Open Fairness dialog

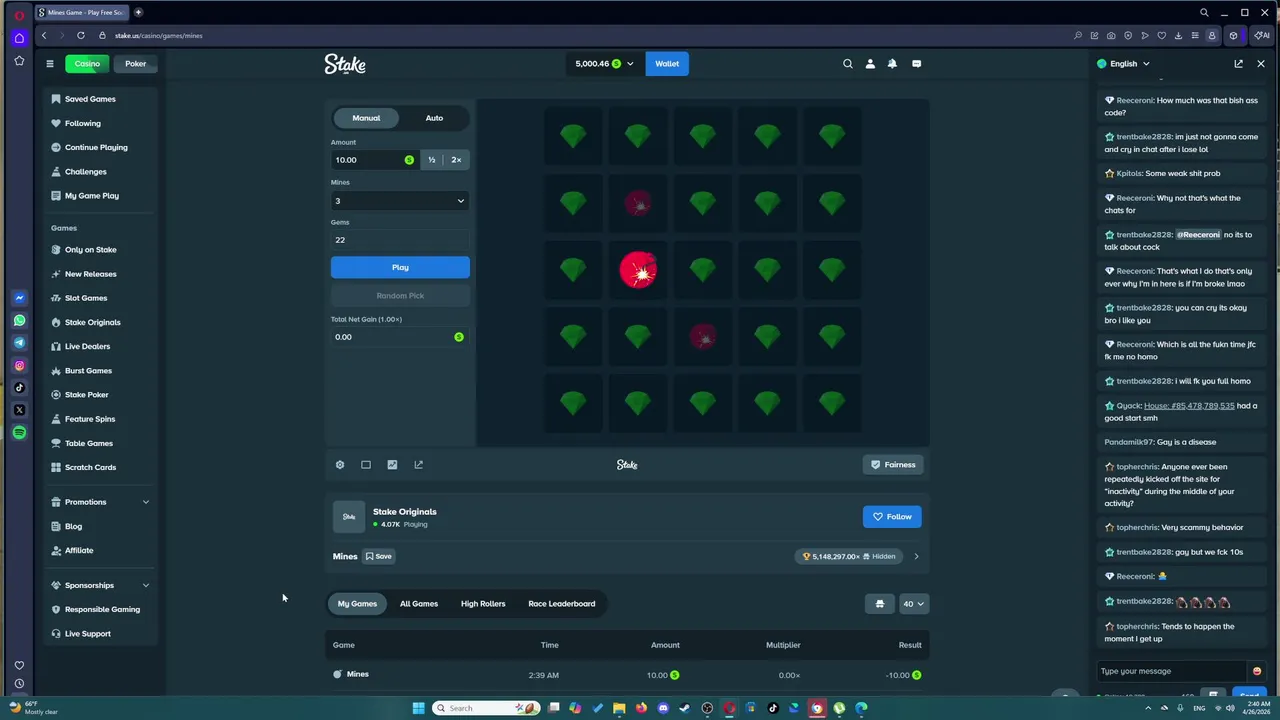[893, 465]
